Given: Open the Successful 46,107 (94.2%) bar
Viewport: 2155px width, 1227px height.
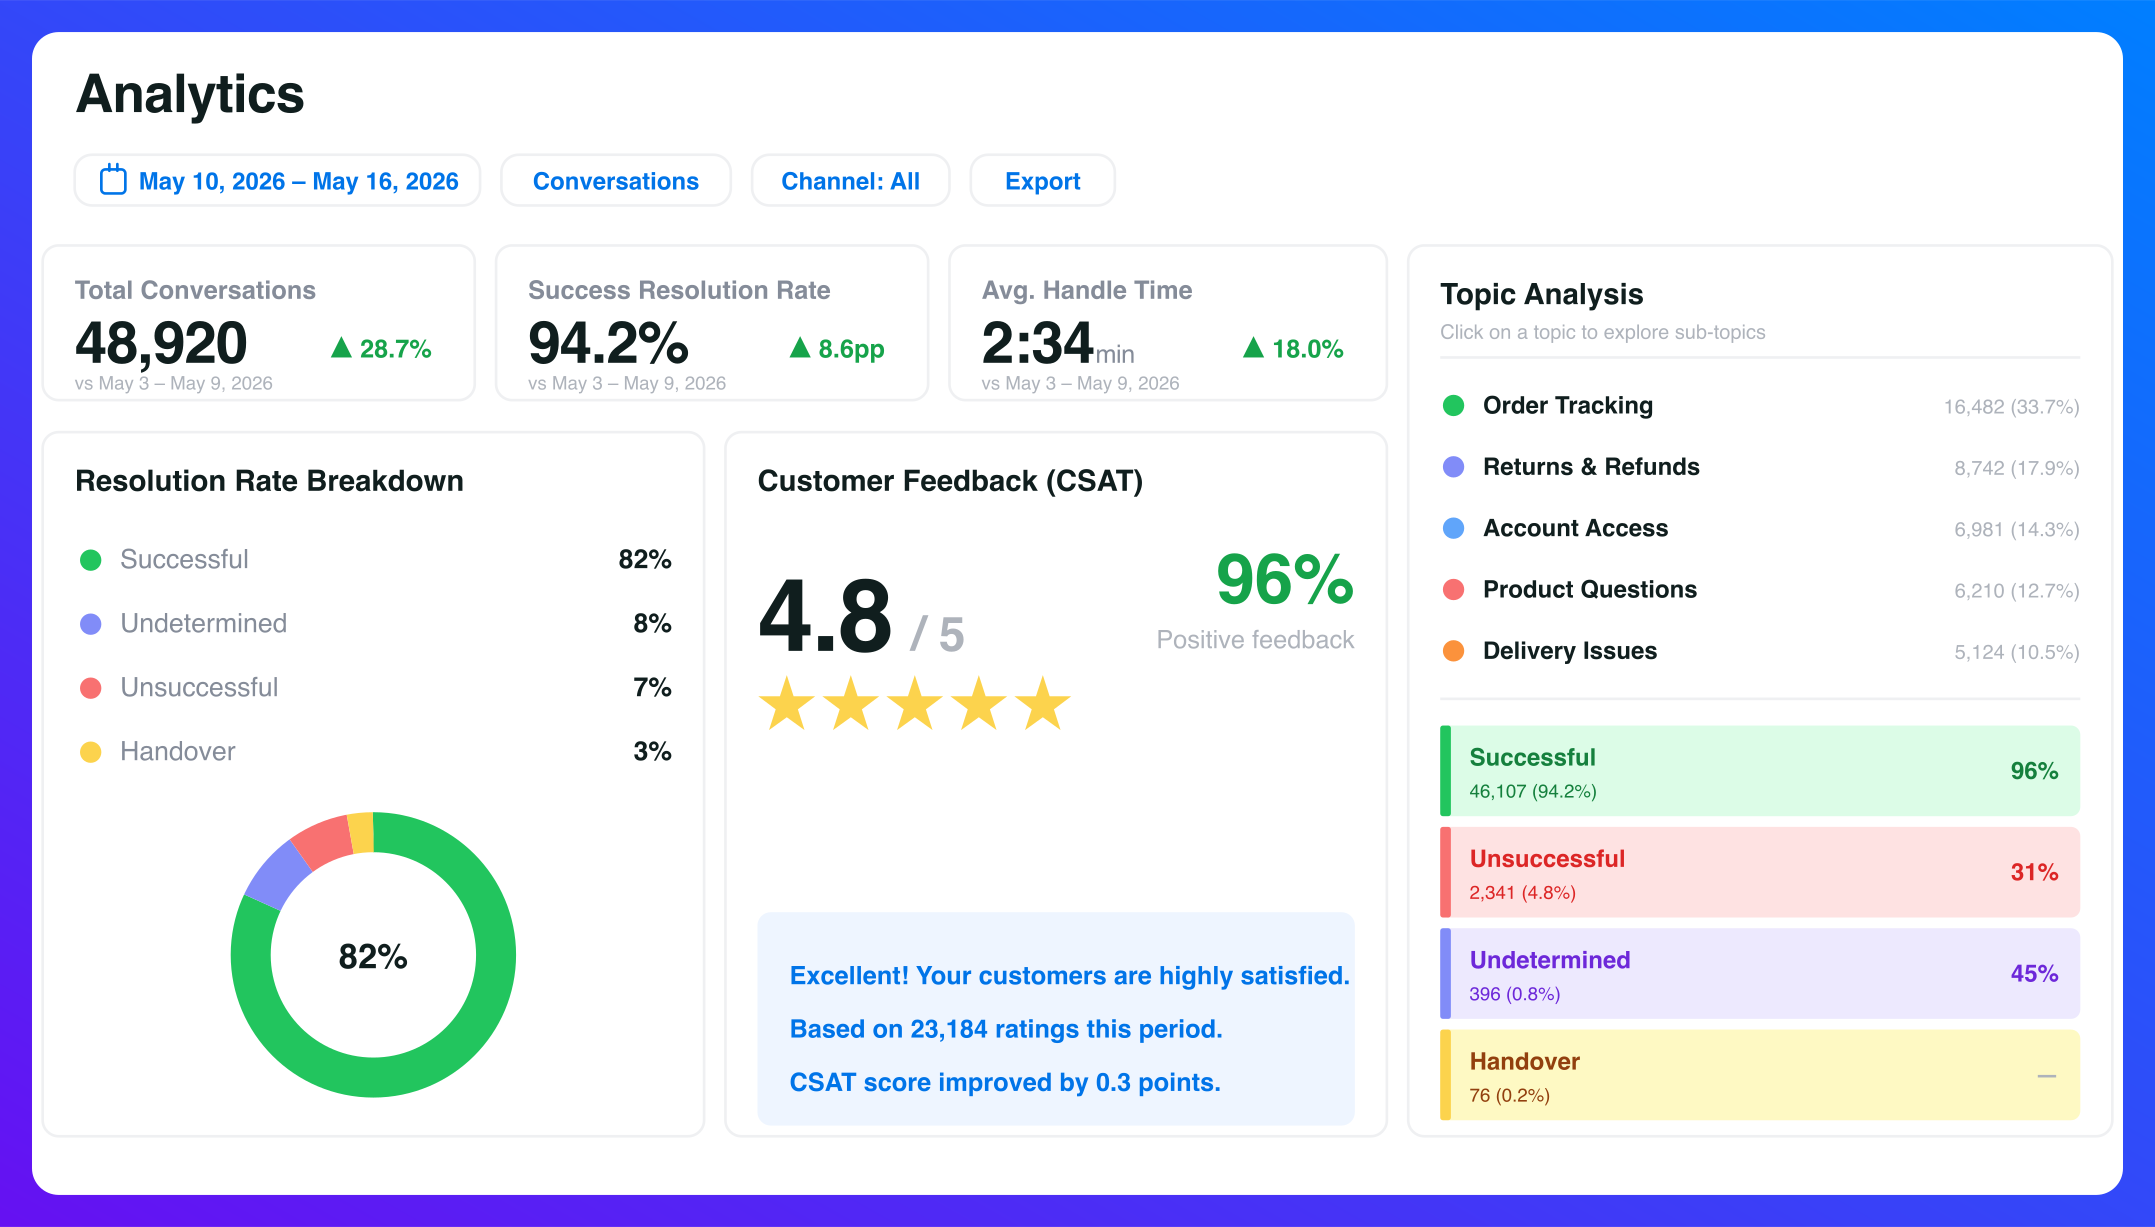Looking at the screenshot, I should click(x=1760, y=771).
